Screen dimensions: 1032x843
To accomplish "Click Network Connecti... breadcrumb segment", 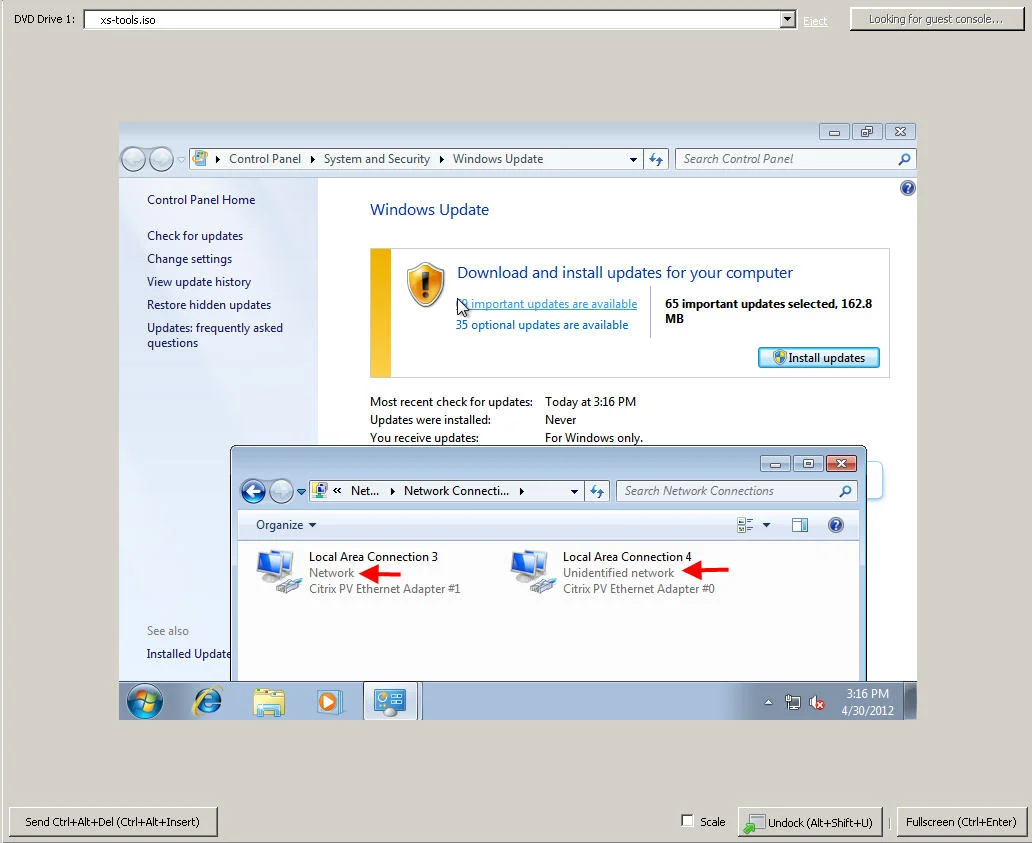I will pos(456,491).
